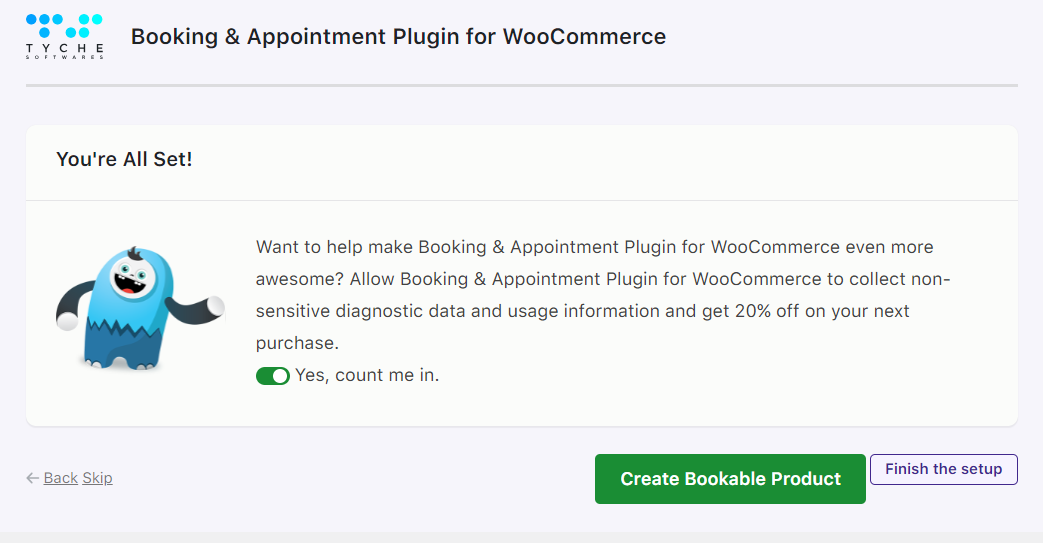
Task: Click the TYCHE wordmark beneath the dots
Action: [x=65, y=48]
